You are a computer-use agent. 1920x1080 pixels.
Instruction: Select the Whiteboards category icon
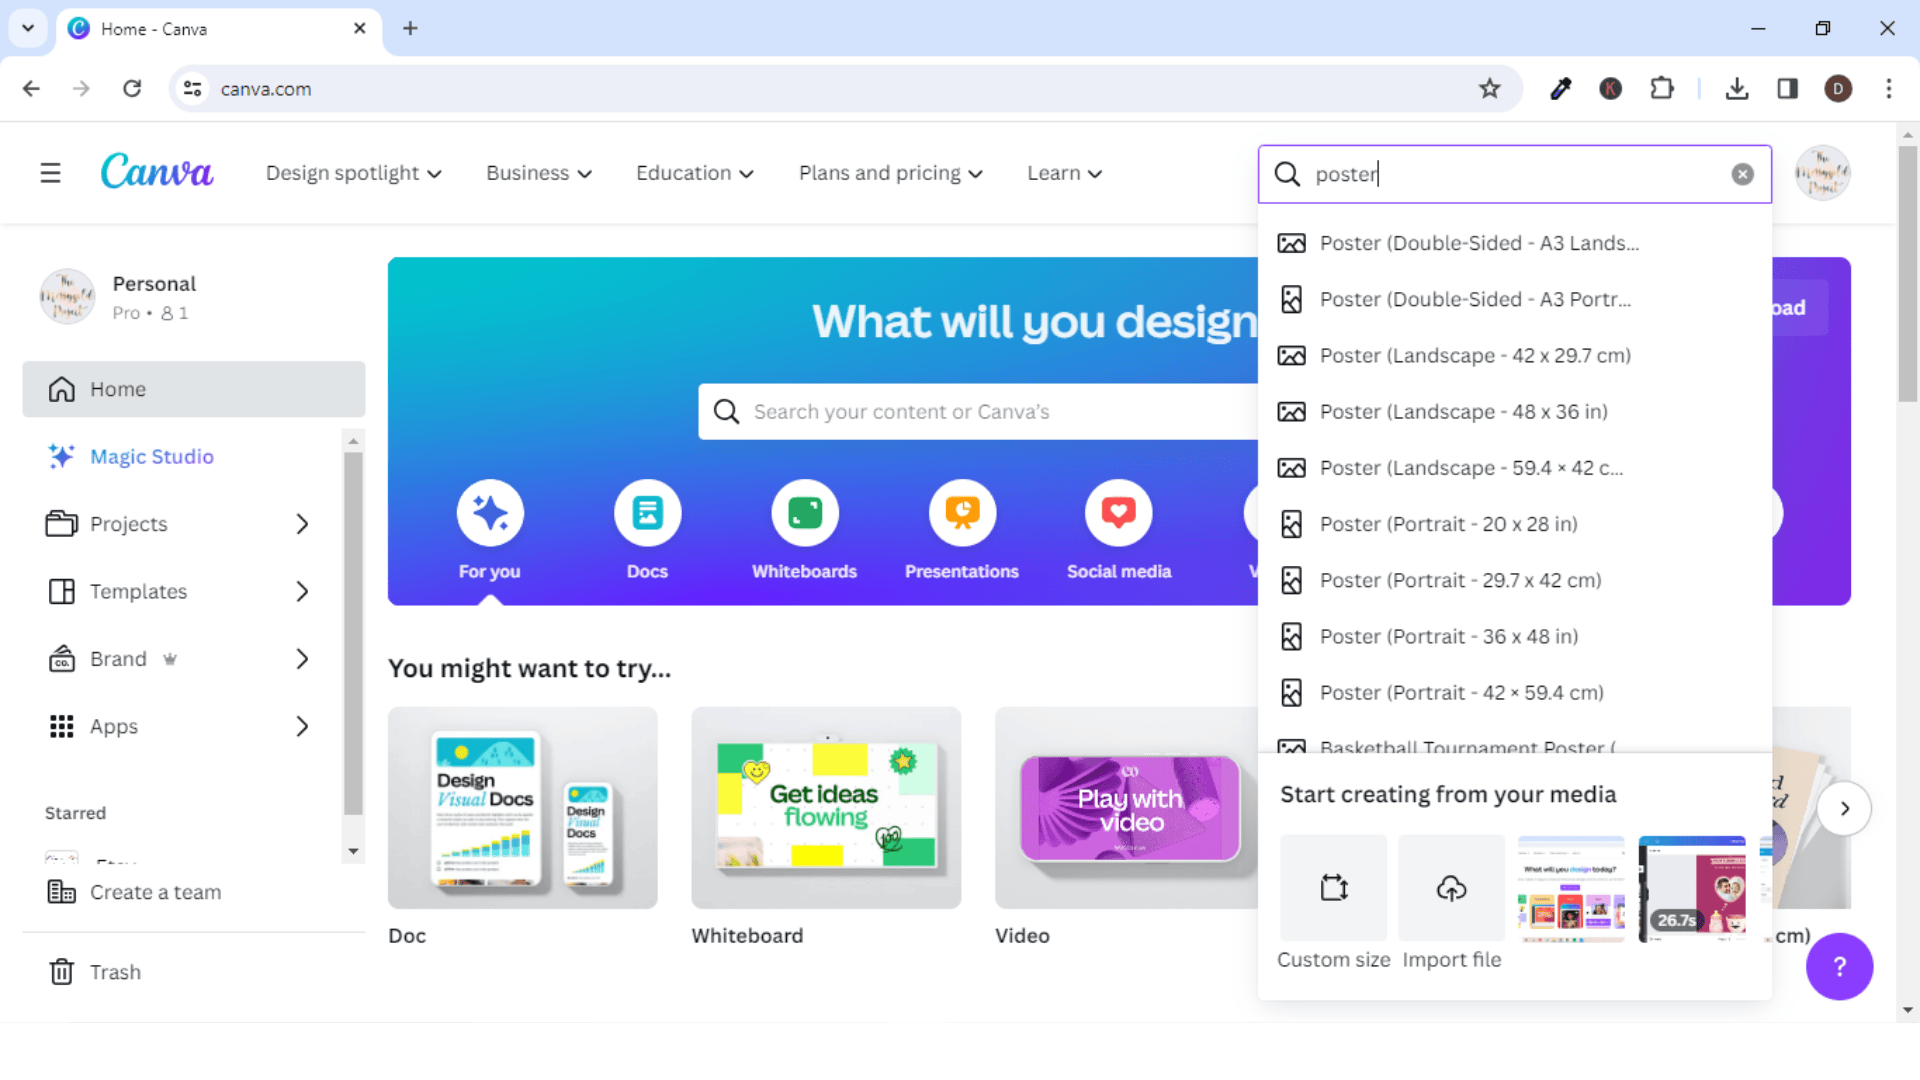804,513
